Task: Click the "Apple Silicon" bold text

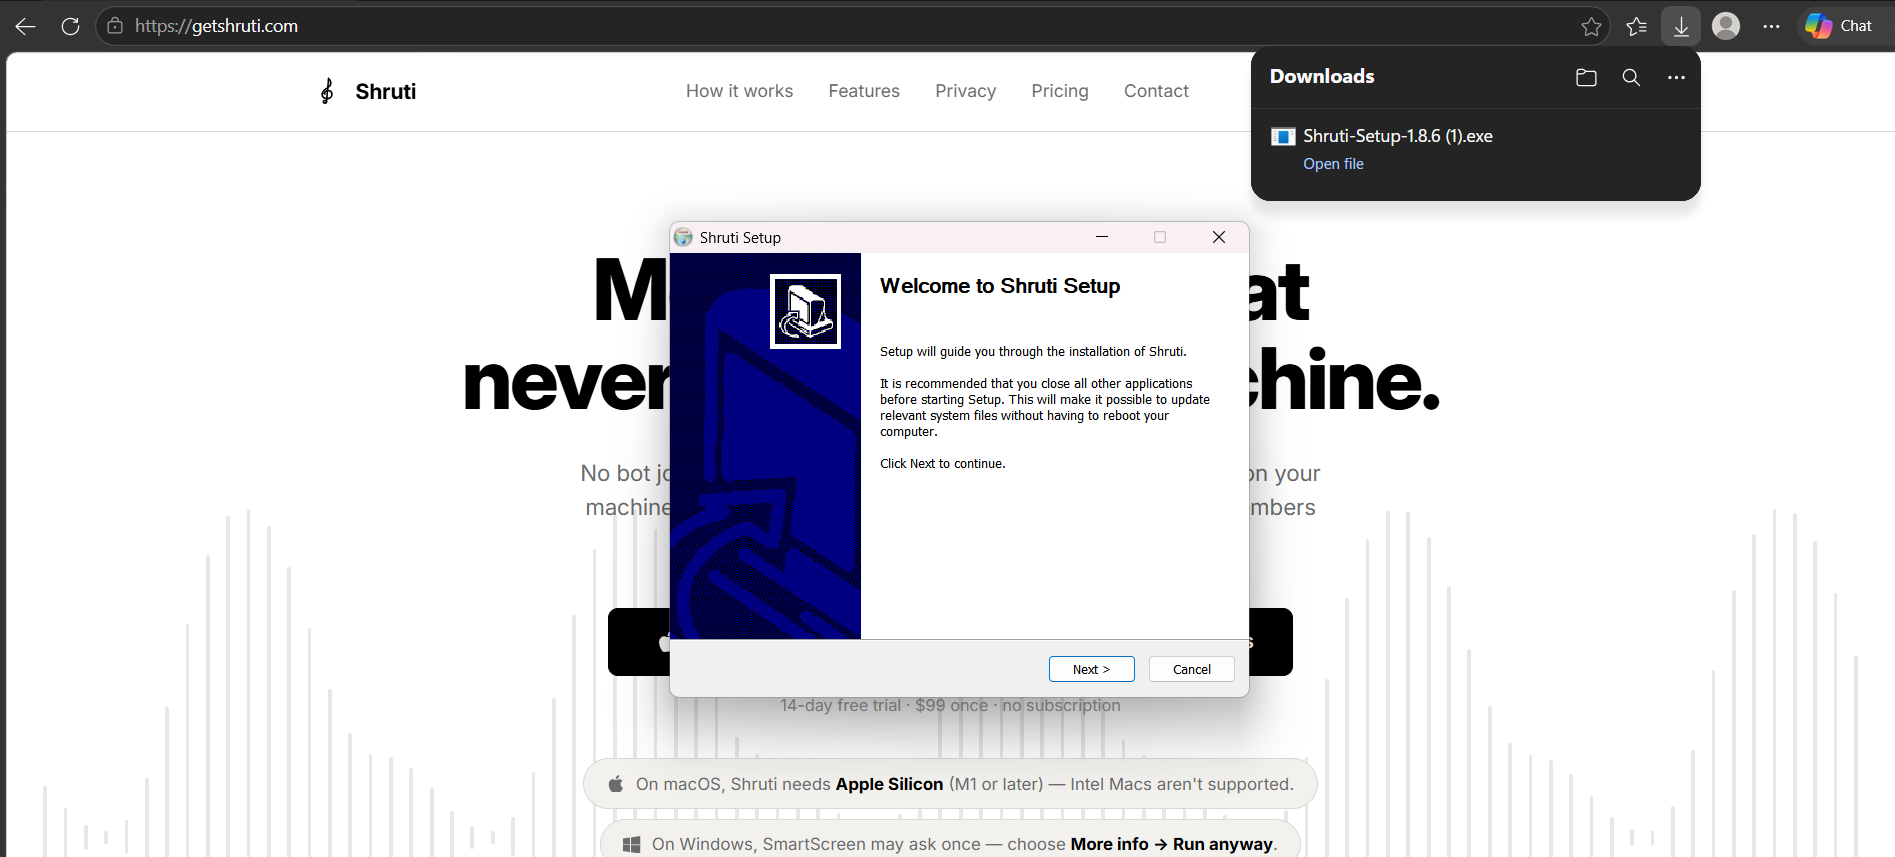Action: (x=889, y=784)
